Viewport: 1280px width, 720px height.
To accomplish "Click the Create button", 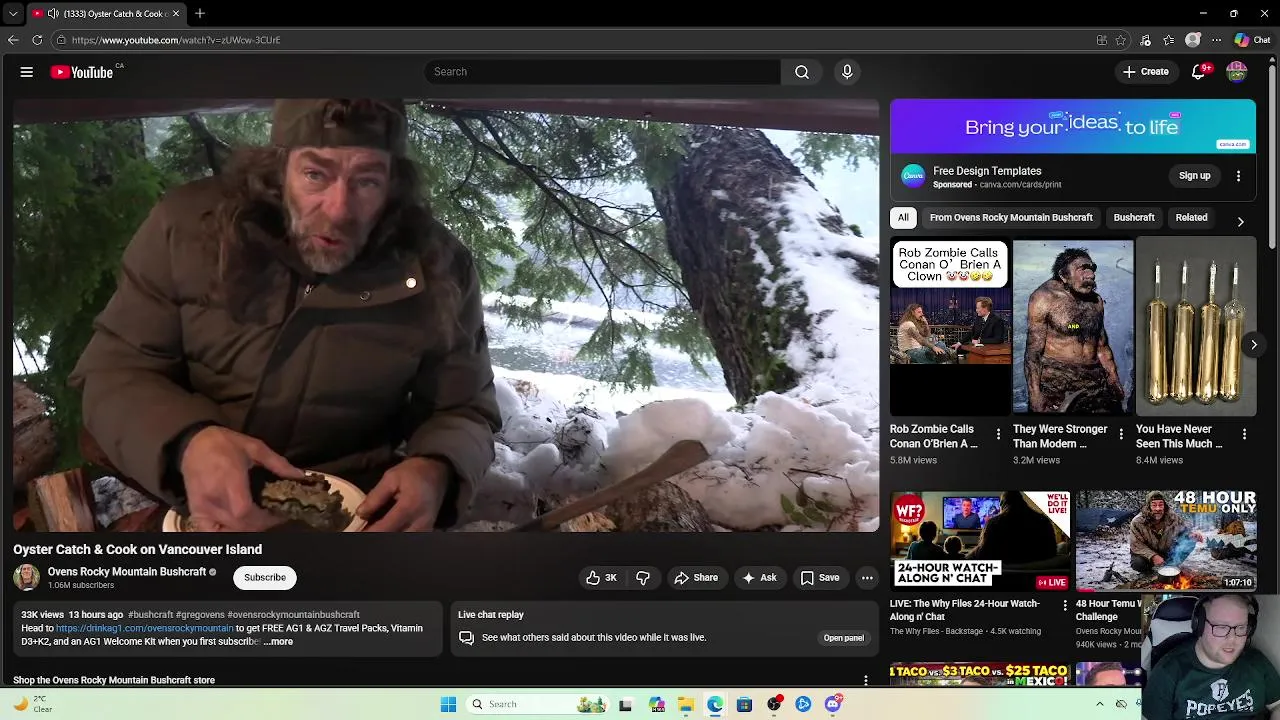I will 1146,72.
